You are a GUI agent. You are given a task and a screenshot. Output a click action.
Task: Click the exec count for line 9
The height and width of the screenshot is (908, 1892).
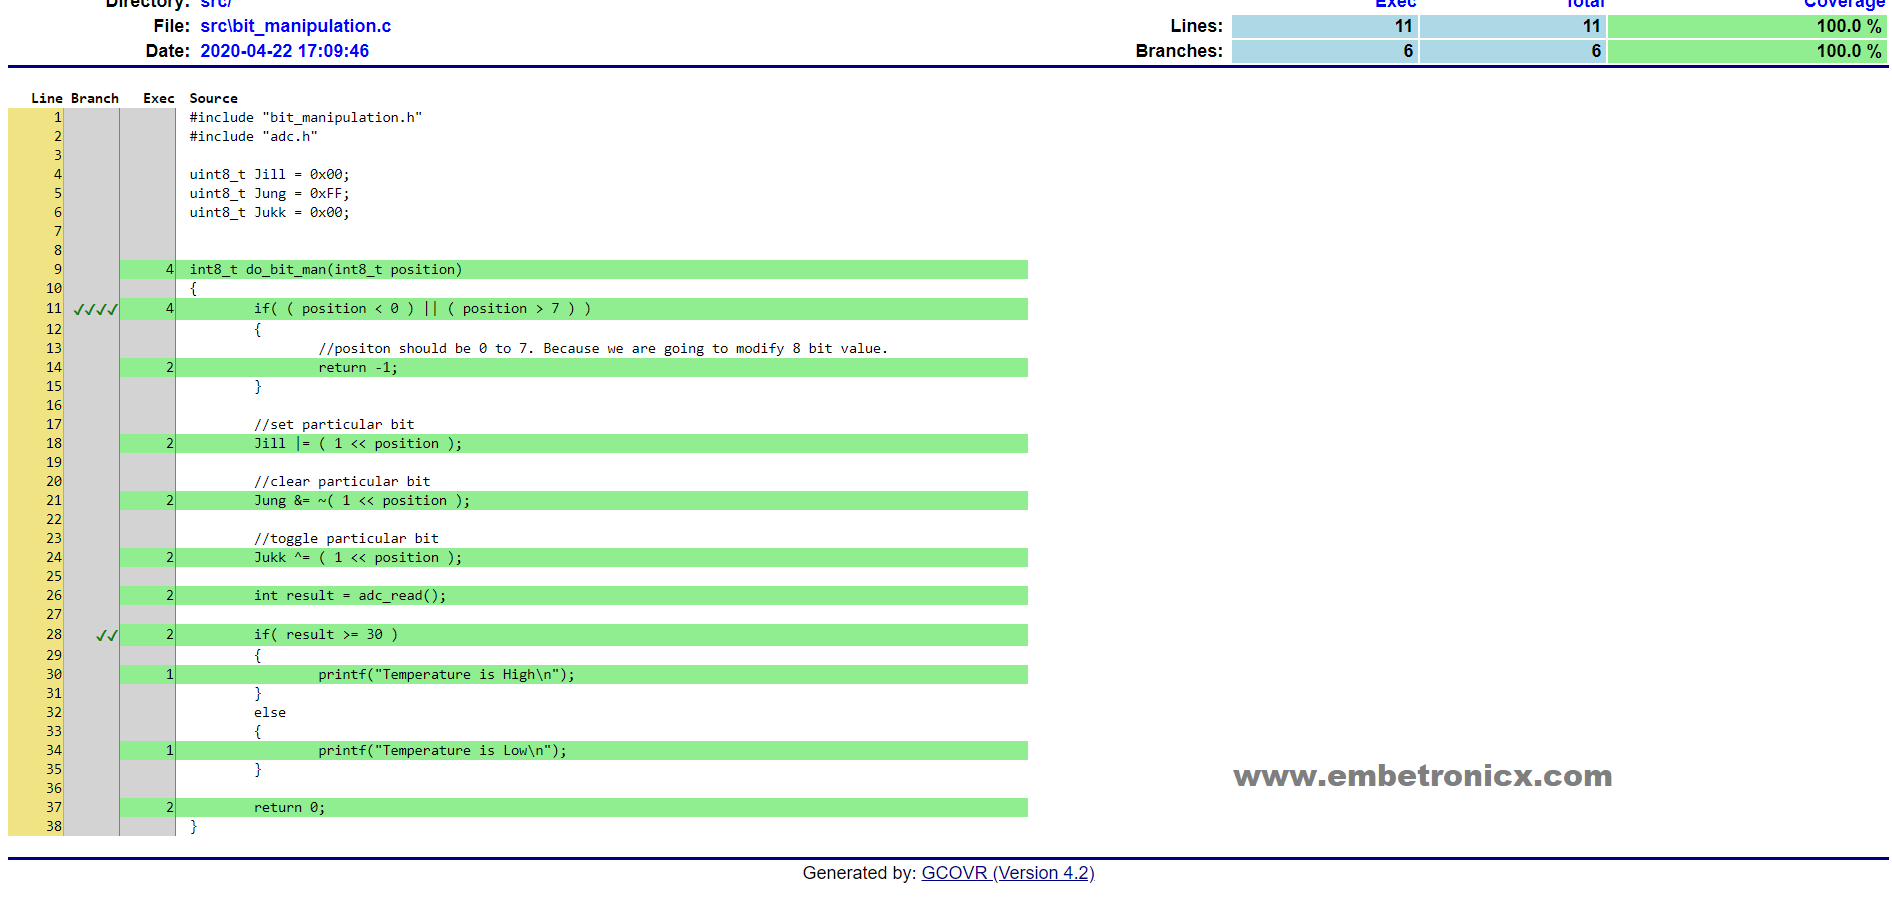[x=169, y=269]
